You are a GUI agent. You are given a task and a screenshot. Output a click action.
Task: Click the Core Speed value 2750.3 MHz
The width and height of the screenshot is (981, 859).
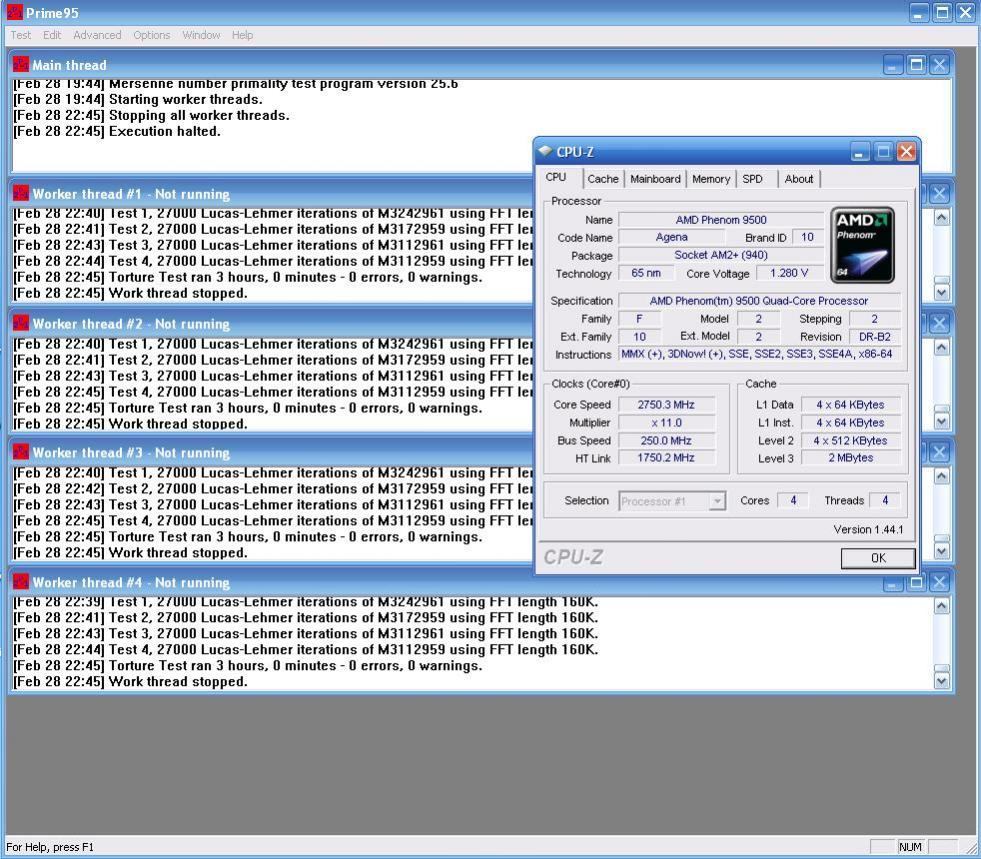pyautogui.click(x=666, y=405)
